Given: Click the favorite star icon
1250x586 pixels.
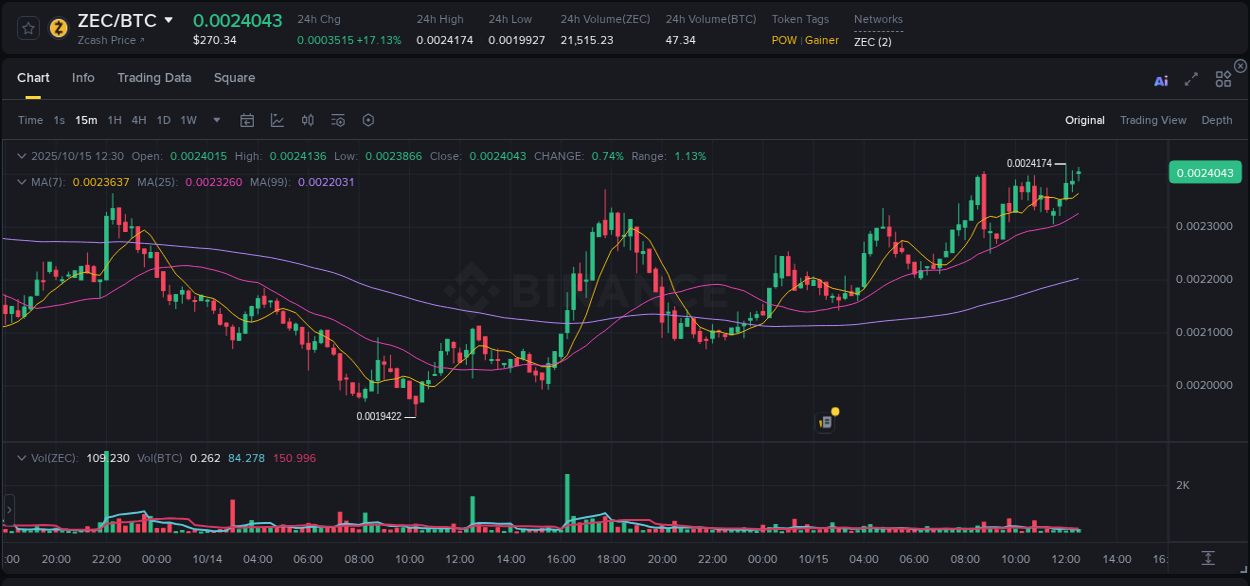Looking at the screenshot, I should click(26, 28).
